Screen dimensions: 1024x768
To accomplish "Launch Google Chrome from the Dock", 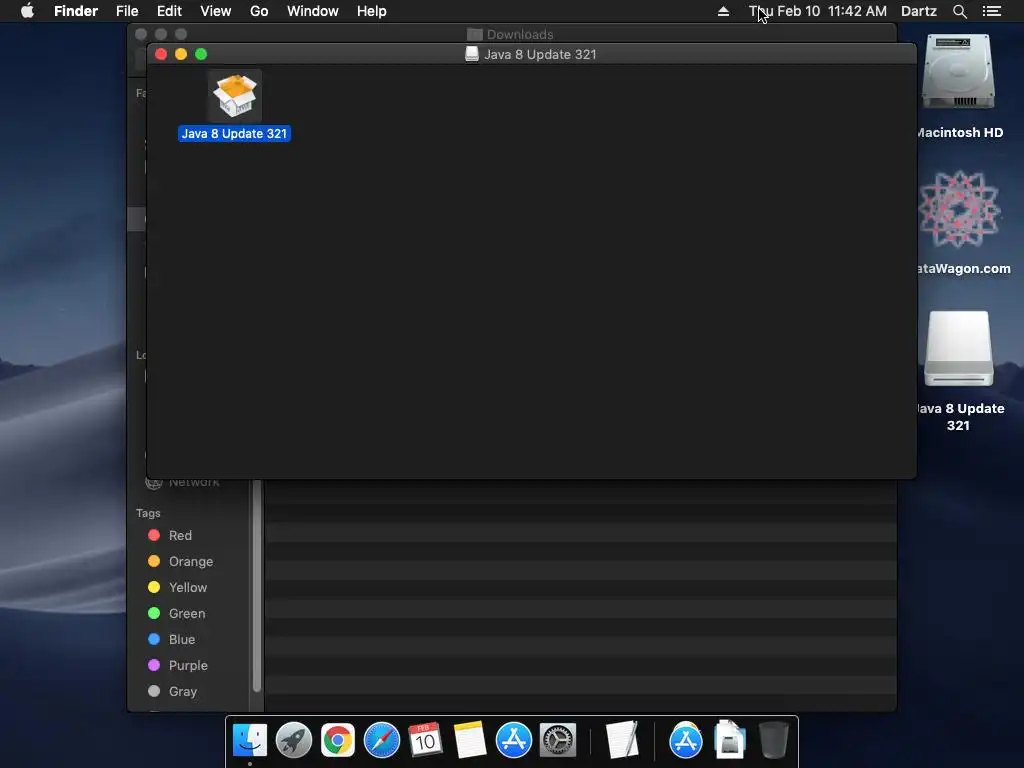I will tap(338, 740).
